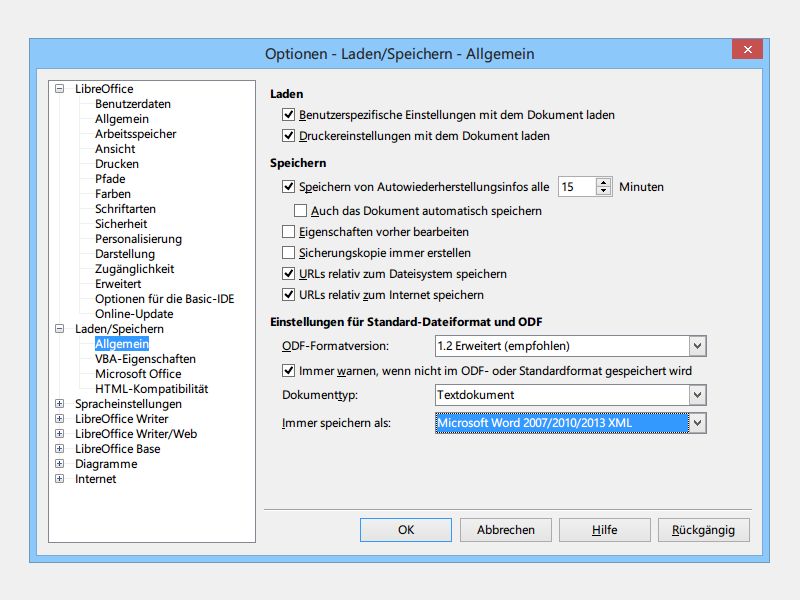
Task: Select the Internet tree label
Action: (x=95, y=479)
